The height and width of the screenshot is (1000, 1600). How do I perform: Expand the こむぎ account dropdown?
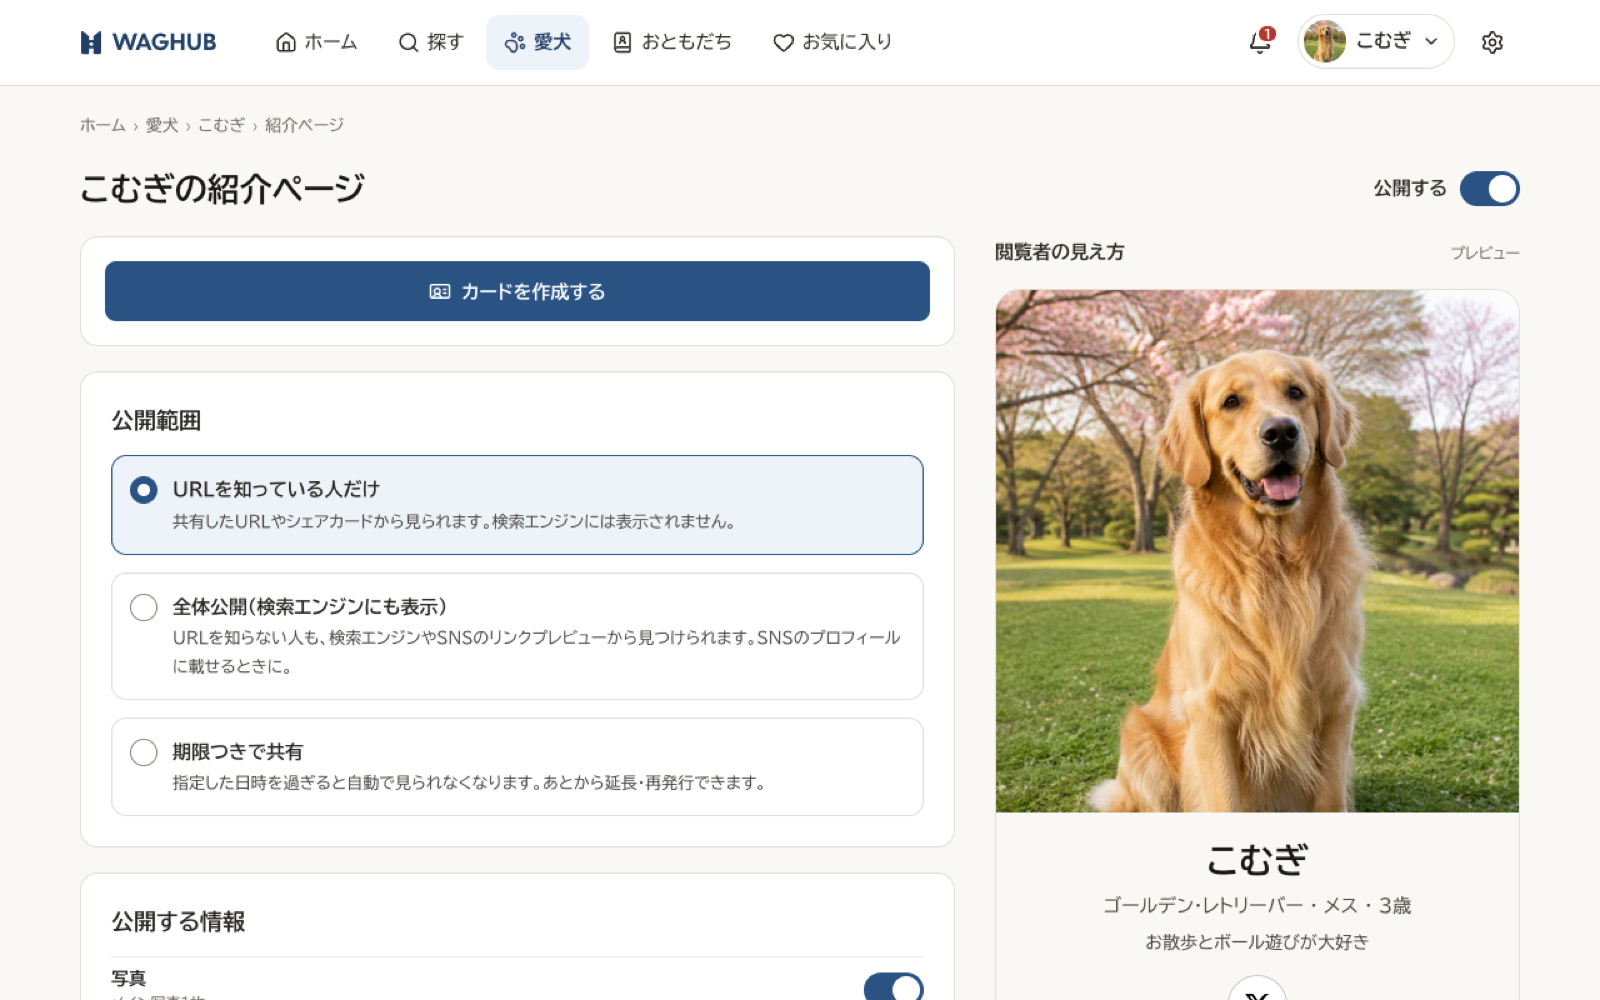click(1376, 42)
